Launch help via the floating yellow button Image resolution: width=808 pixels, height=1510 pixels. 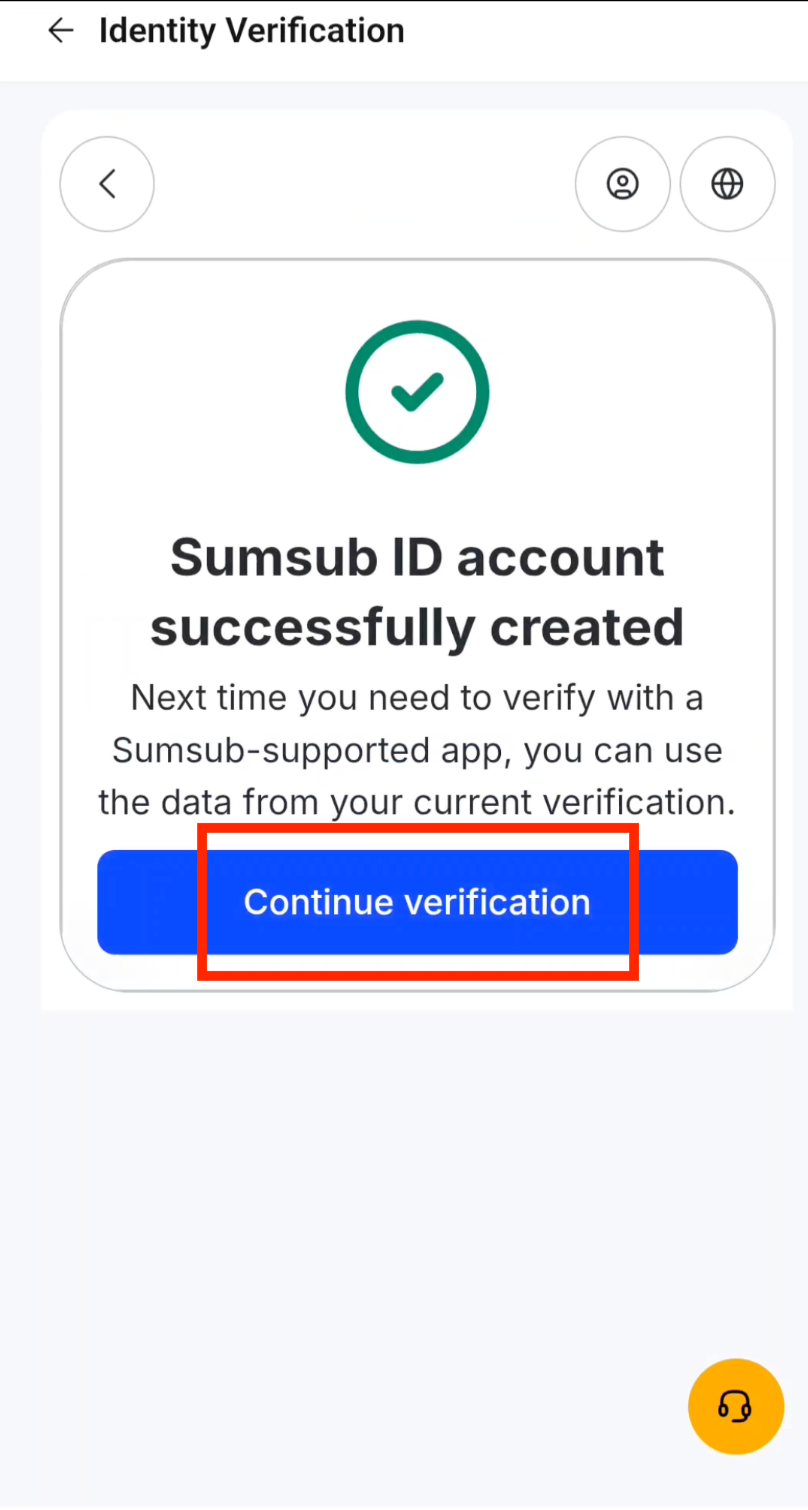(736, 1405)
